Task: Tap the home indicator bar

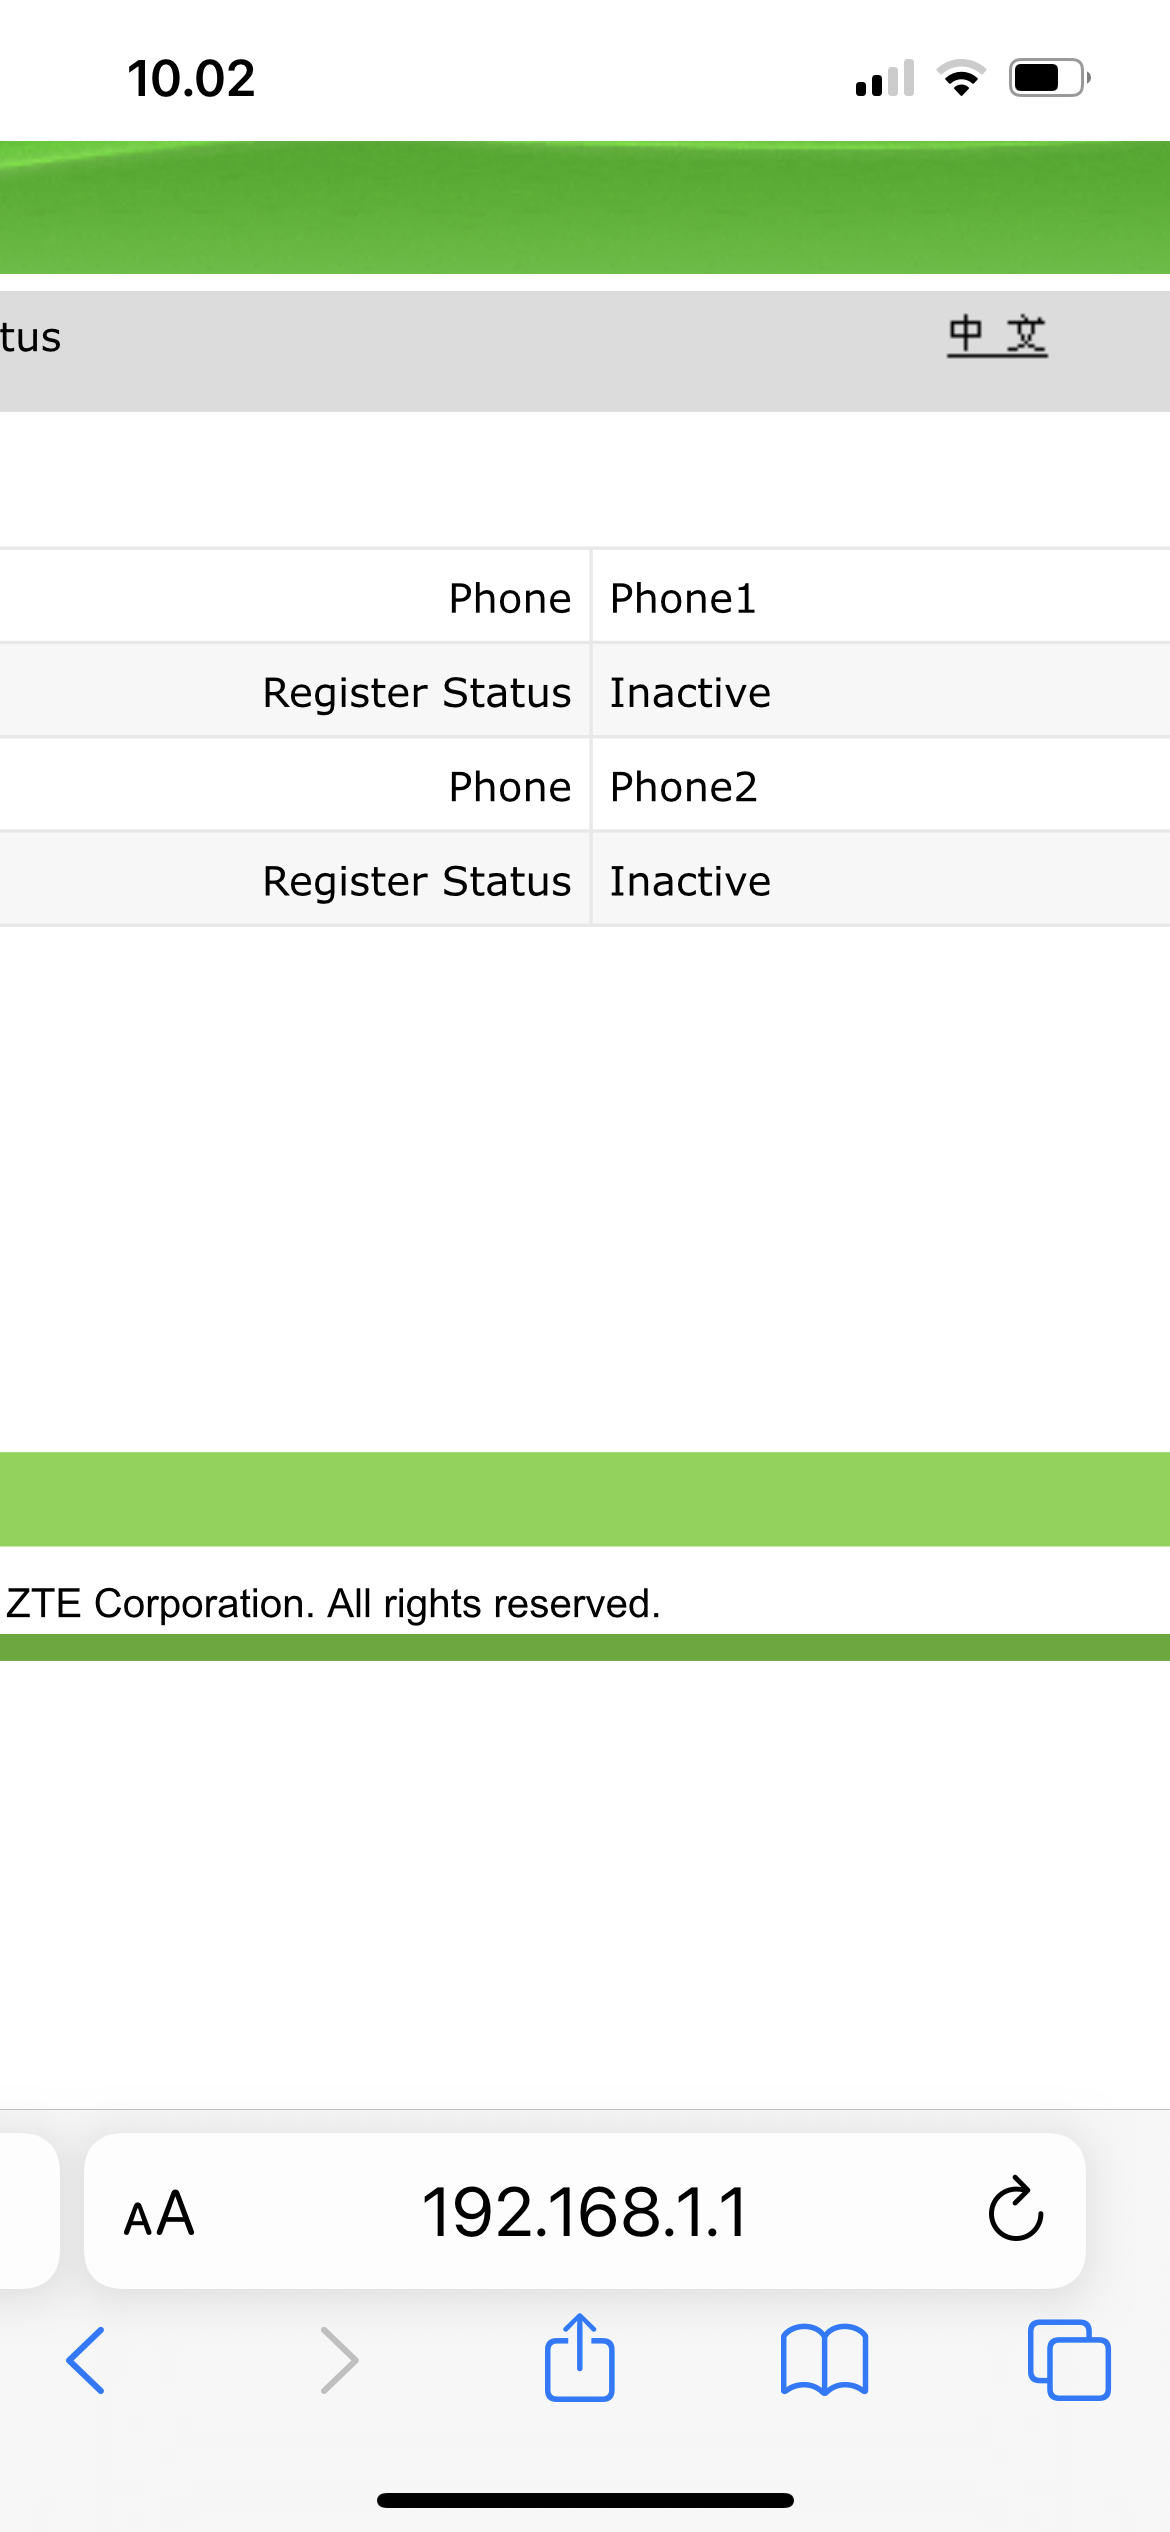Action: (x=585, y=2500)
